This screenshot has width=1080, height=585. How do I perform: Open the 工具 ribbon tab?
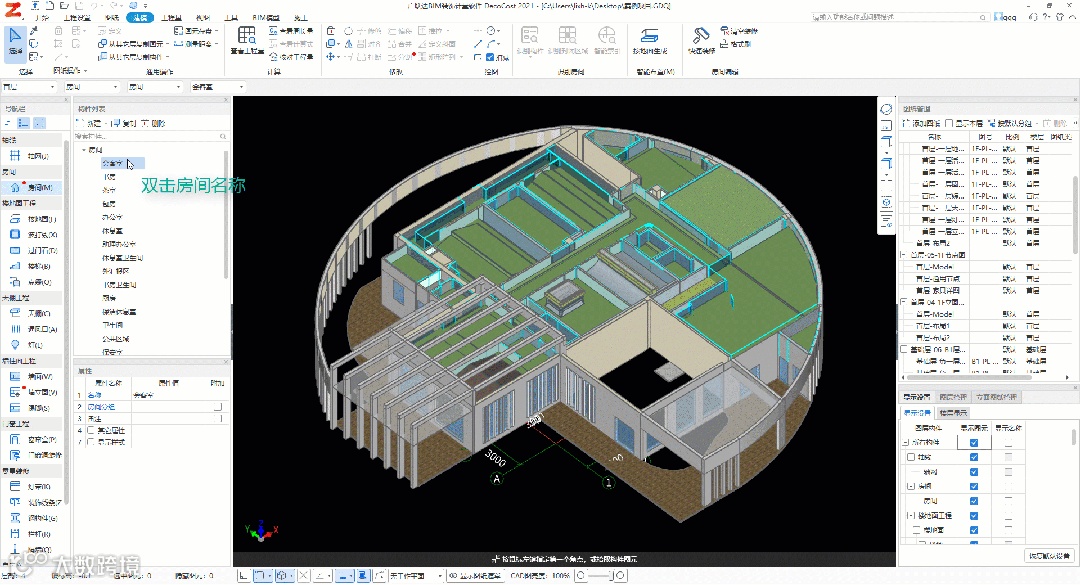click(231, 18)
